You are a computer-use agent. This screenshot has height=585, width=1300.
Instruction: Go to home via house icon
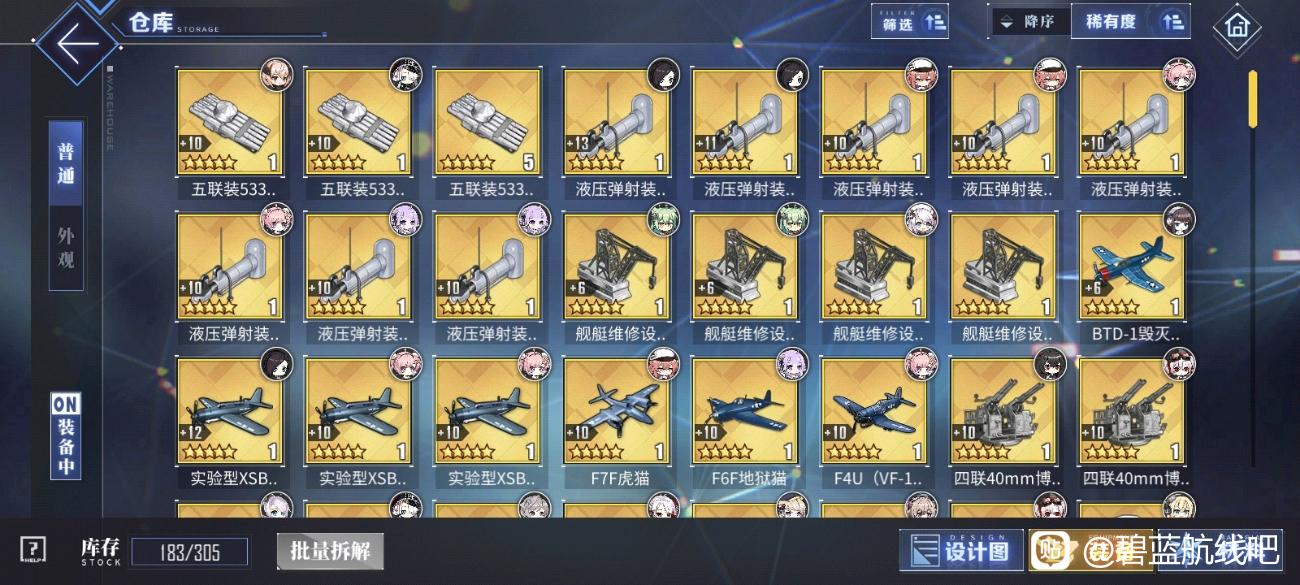tap(1236, 27)
